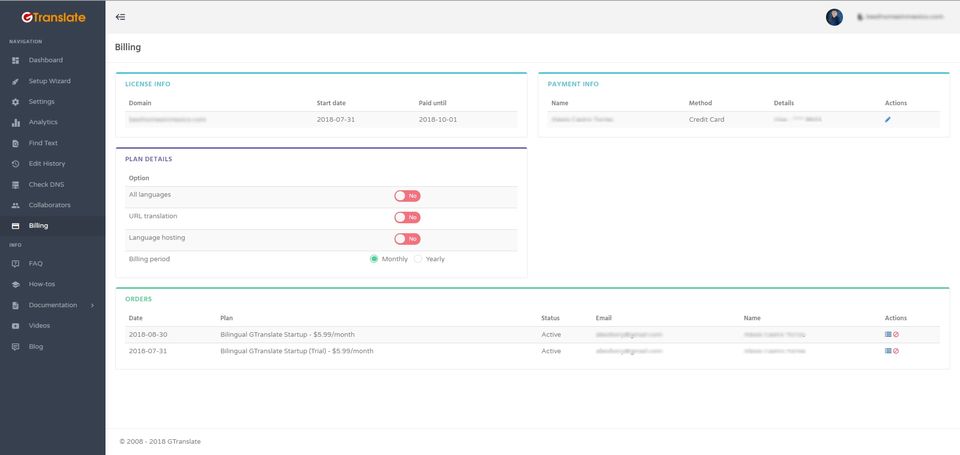Open Analytics in the navigation
This screenshot has width=960, height=455.
[43, 122]
